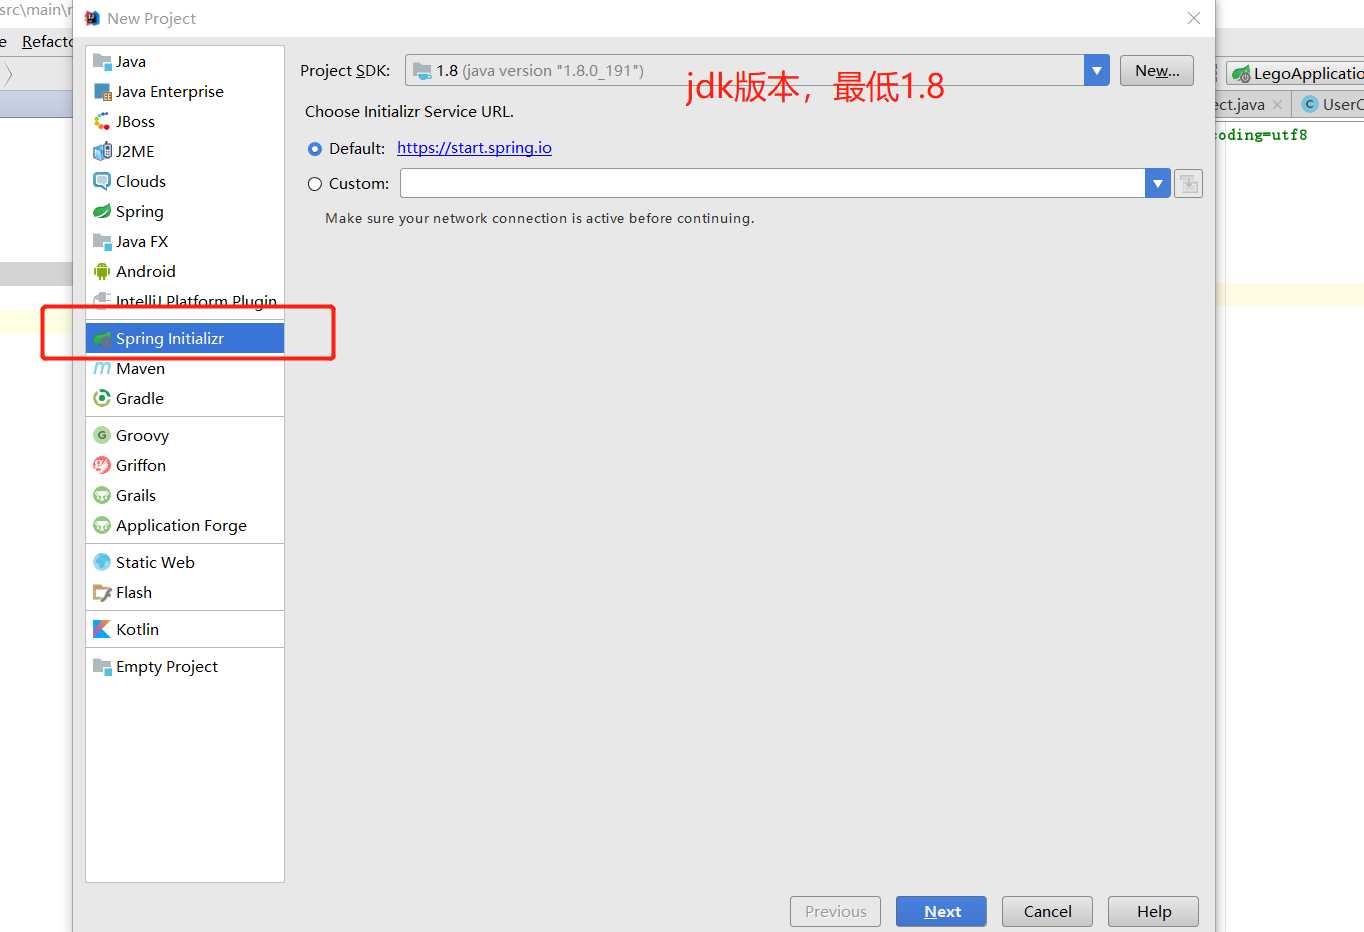Select the Spring leaf icon
This screenshot has height=932, width=1364.
click(x=102, y=212)
